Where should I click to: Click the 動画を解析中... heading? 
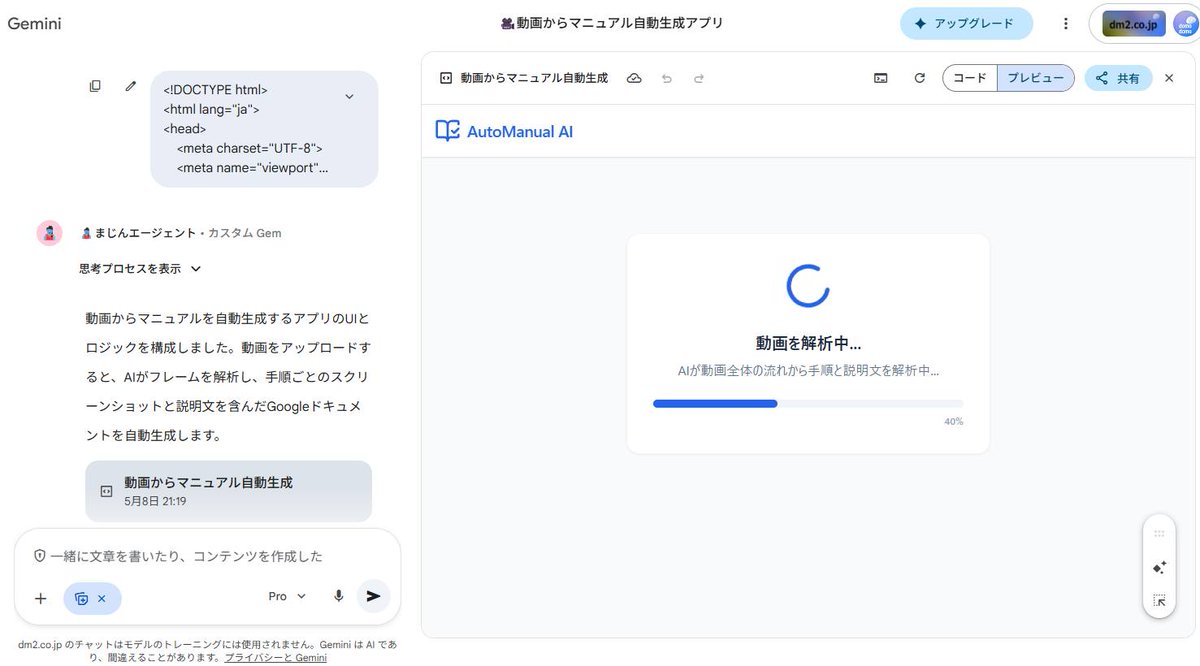click(x=808, y=343)
